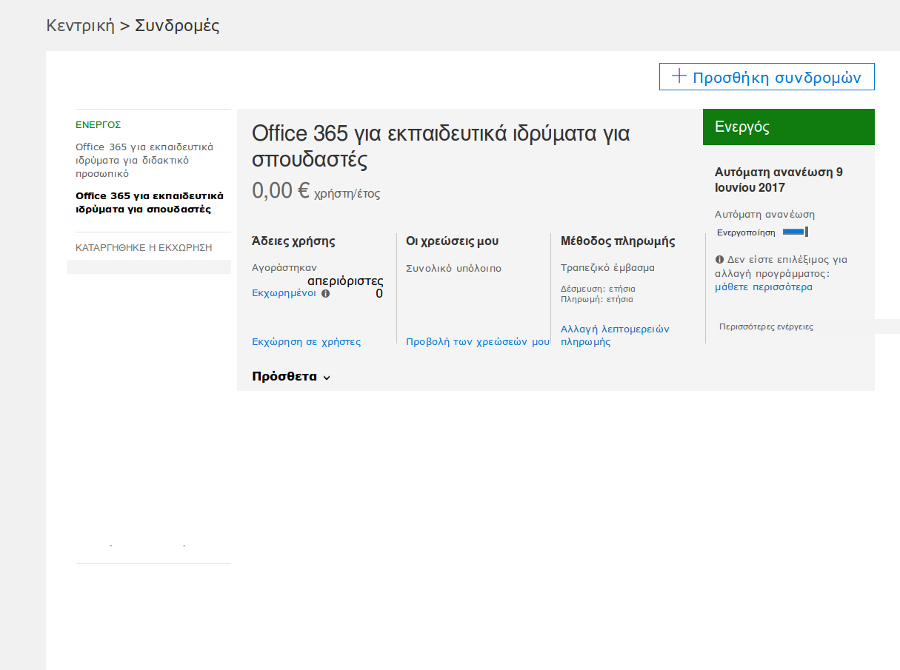Click the Εκχώρηση σε χρήστες link
Viewport: 900px width, 670px height.
306,342
